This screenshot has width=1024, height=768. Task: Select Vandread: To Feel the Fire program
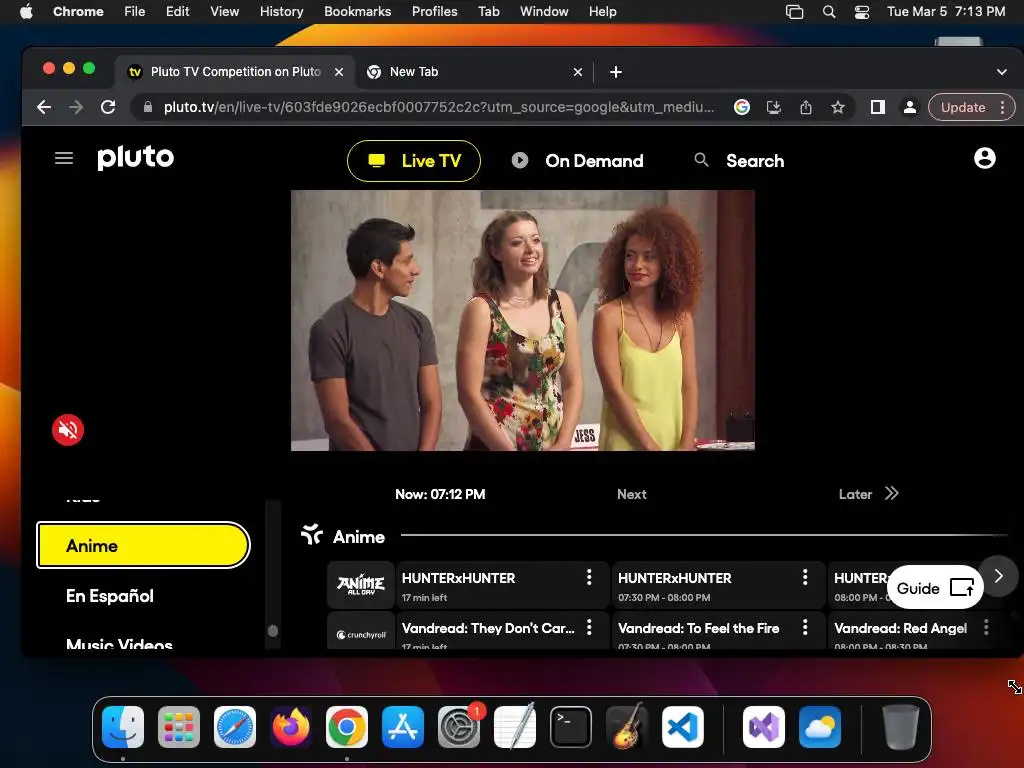tap(716, 631)
